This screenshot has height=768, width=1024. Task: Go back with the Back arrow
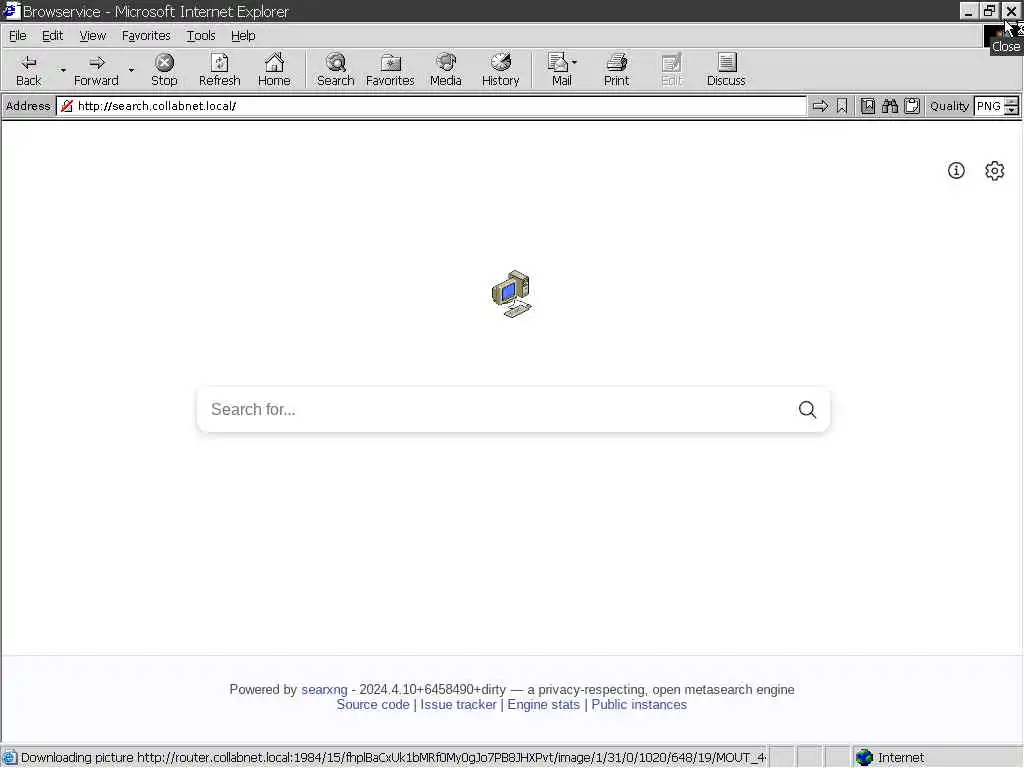[x=28, y=69]
